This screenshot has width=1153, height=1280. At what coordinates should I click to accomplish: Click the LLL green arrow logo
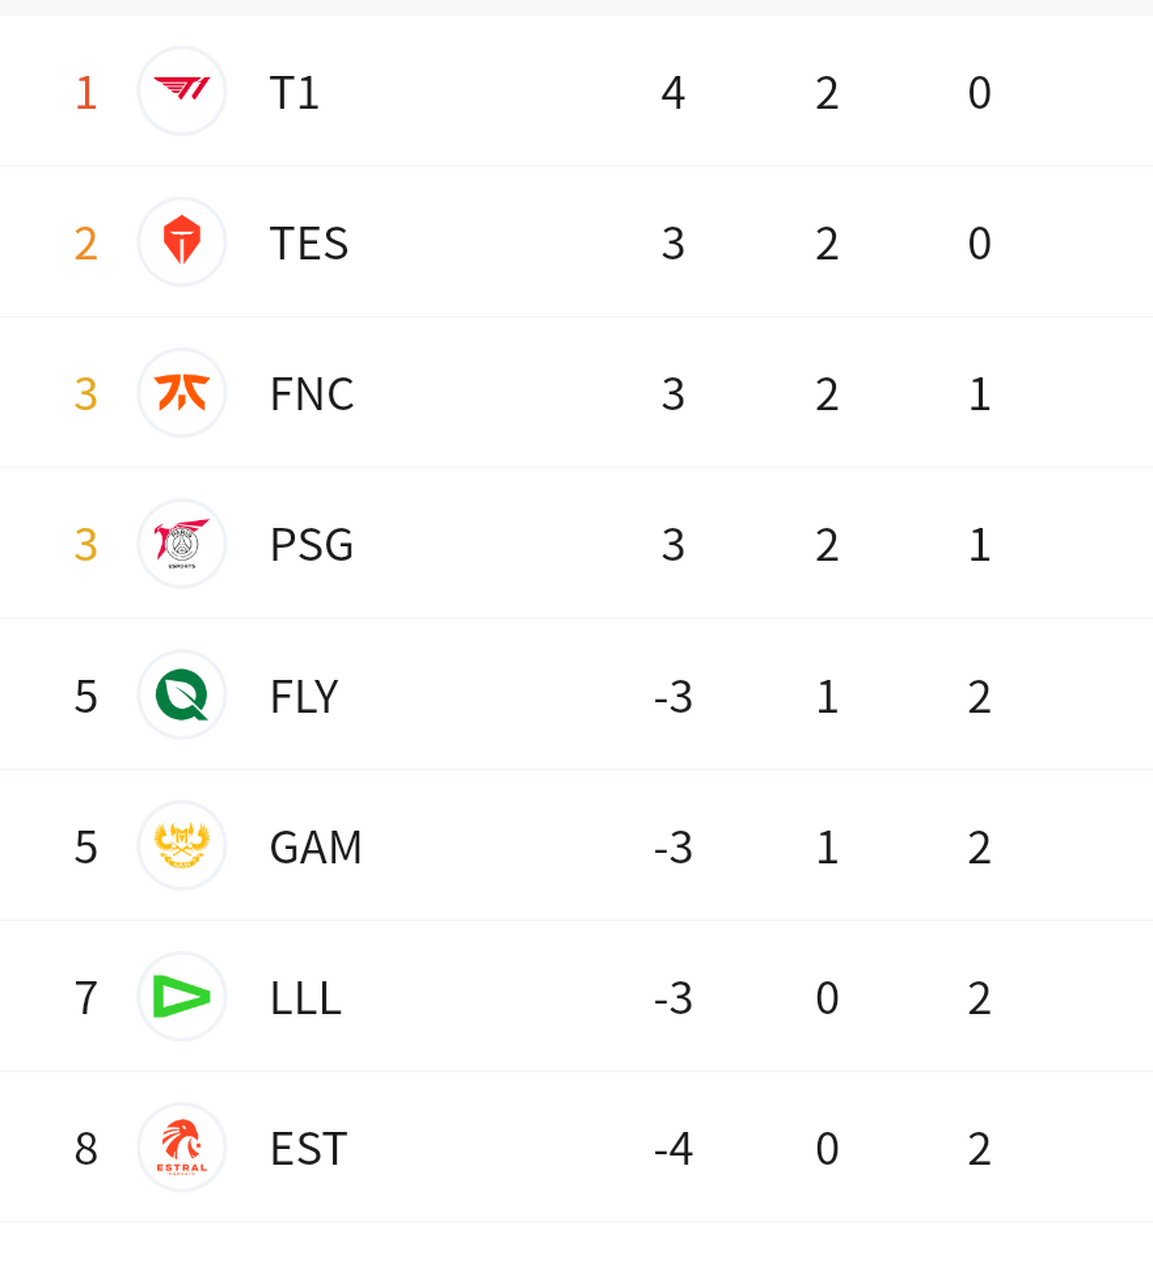pos(182,997)
